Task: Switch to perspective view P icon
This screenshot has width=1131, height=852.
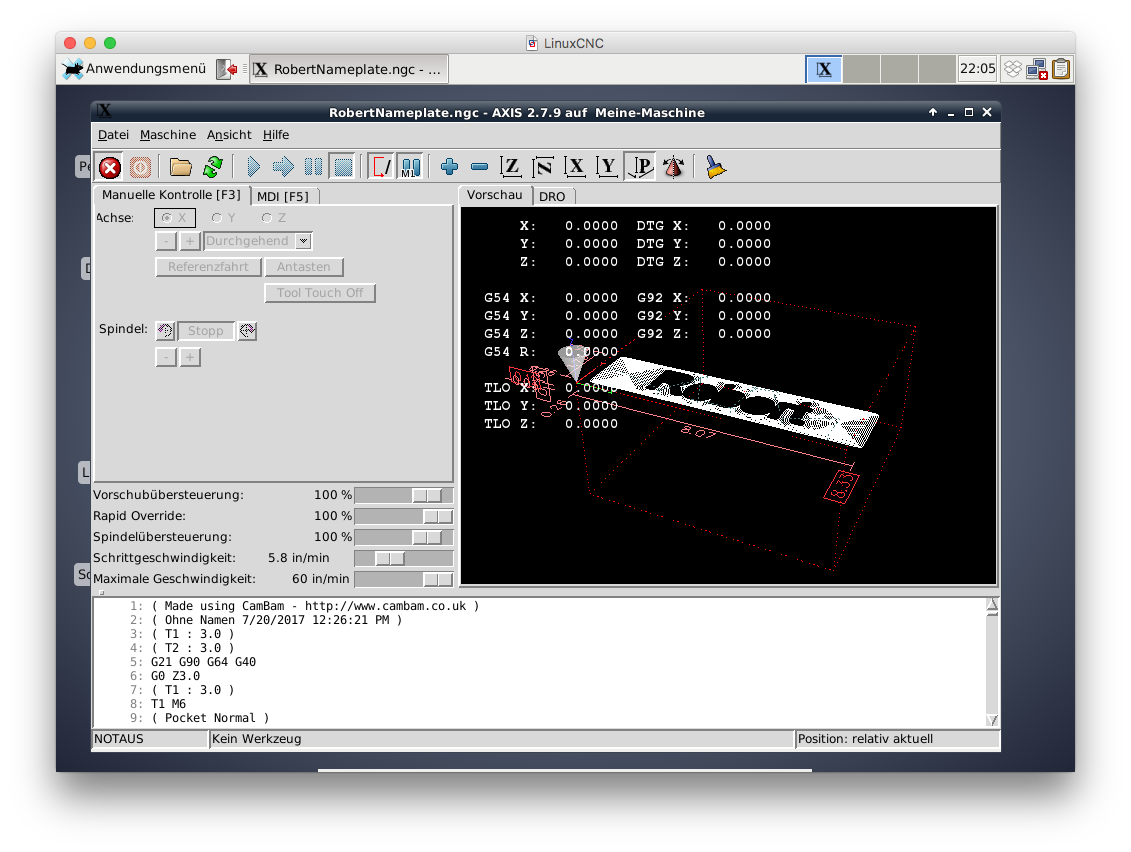Action: pyautogui.click(x=640, y=167)
